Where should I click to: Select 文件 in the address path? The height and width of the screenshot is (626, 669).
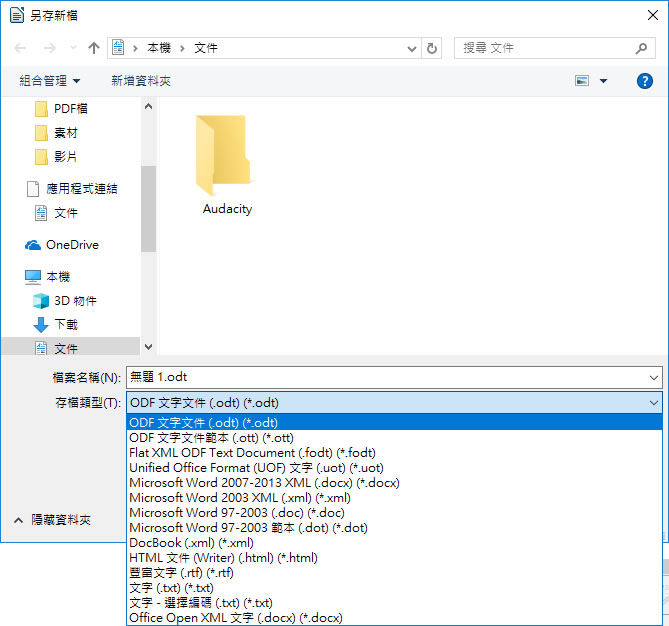pos(206,48)
